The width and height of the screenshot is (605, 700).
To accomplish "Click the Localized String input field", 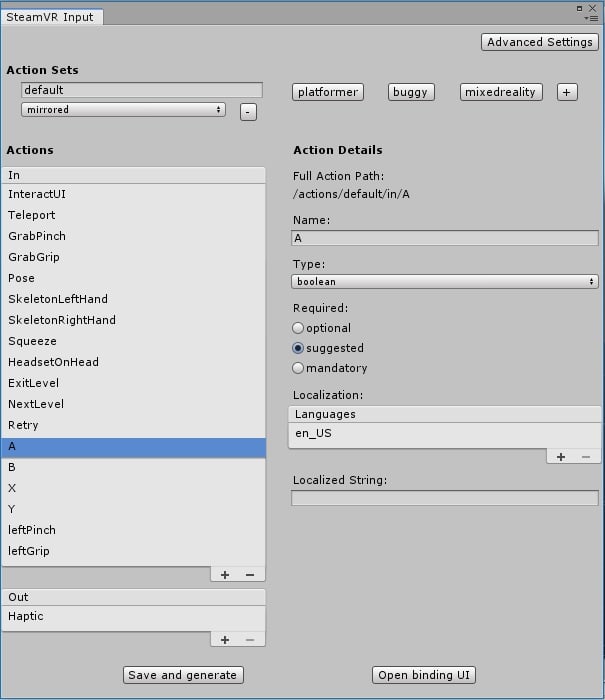I will 444,498.
